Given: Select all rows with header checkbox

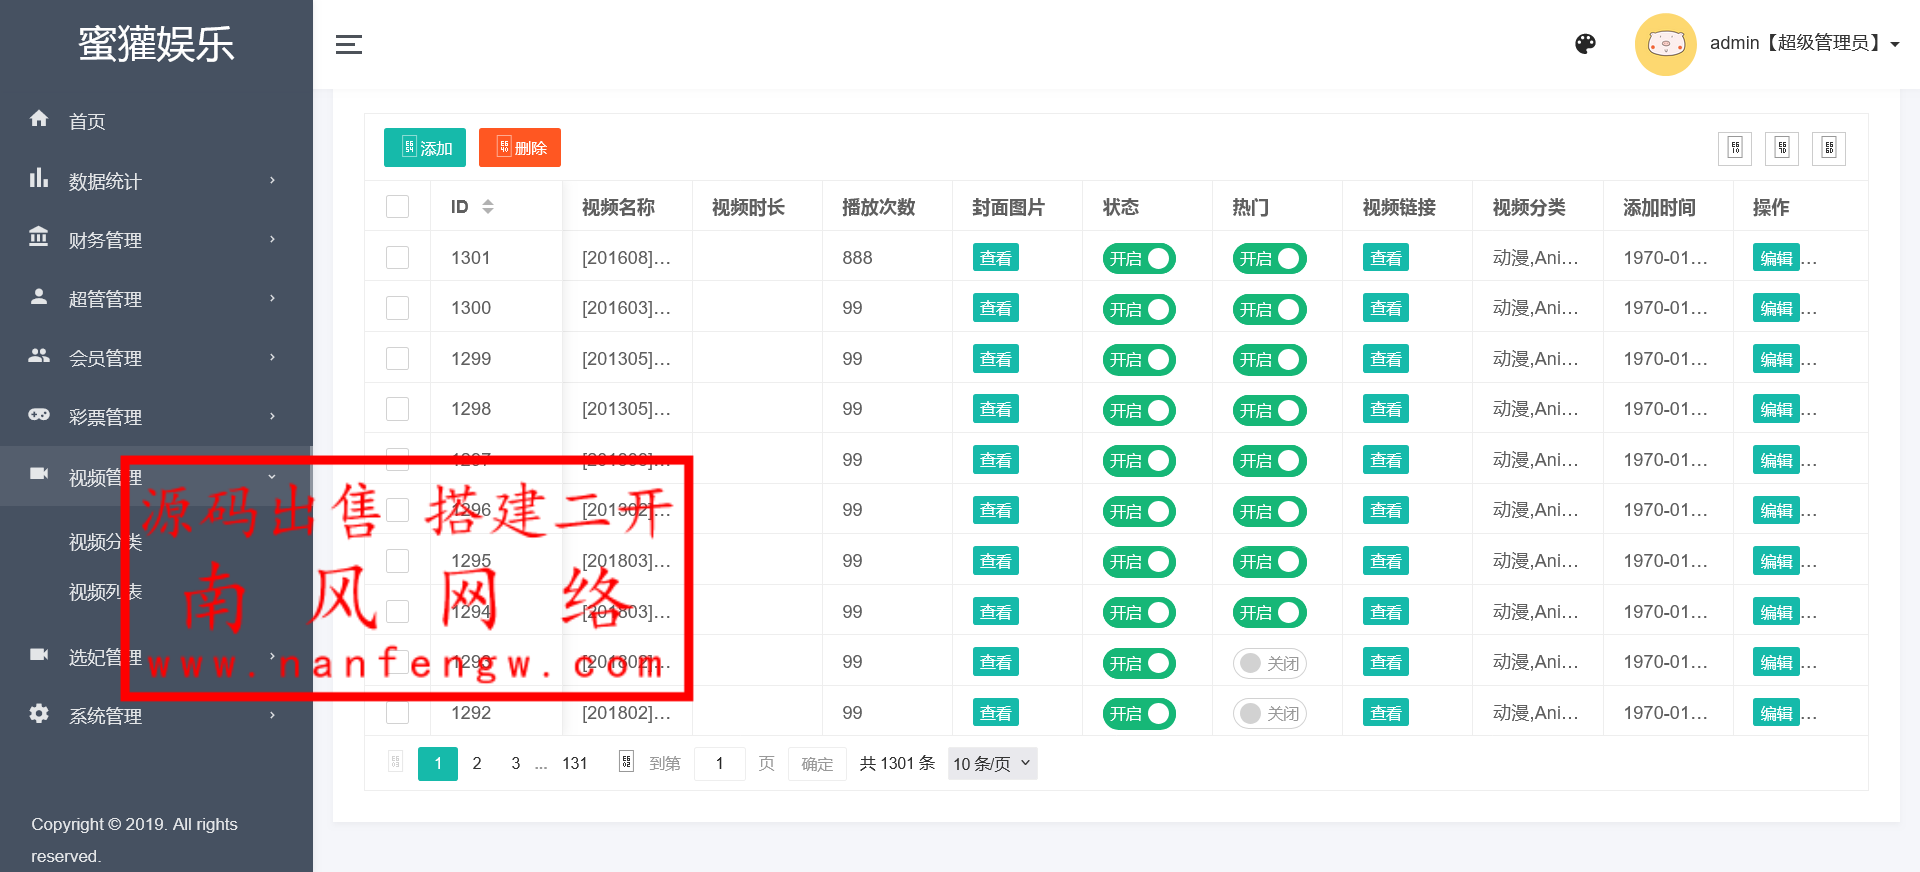Looking at the screenshot, I should click(398, 207).
